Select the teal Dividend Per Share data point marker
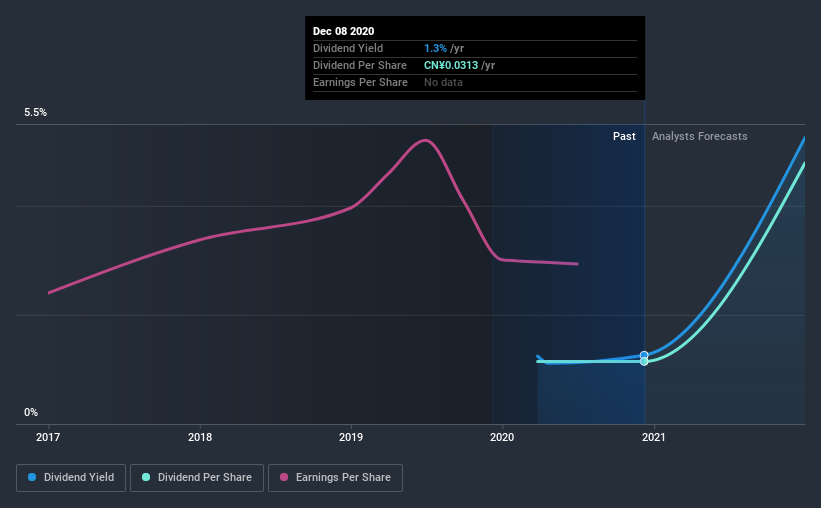821x508 pixels. pyautogui.click(x=644, y=361)
